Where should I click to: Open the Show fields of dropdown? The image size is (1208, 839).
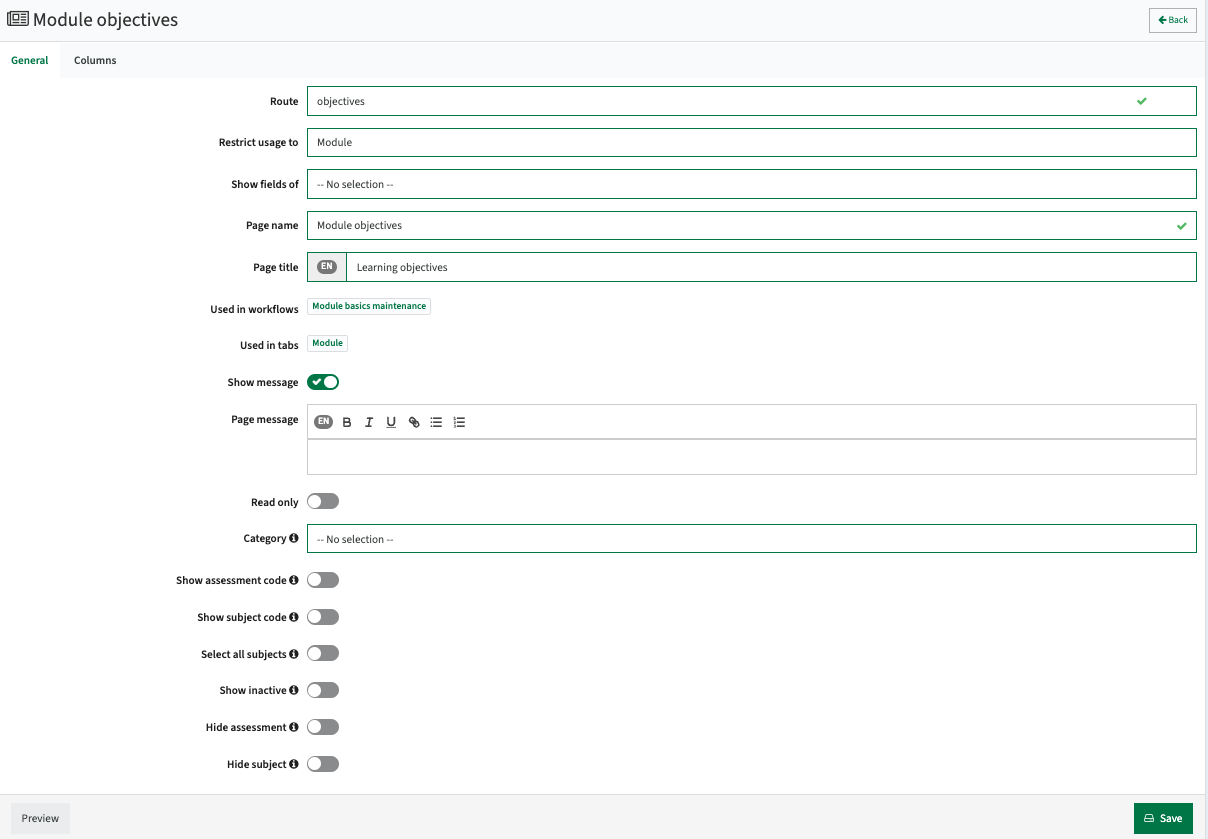(751, 184)
